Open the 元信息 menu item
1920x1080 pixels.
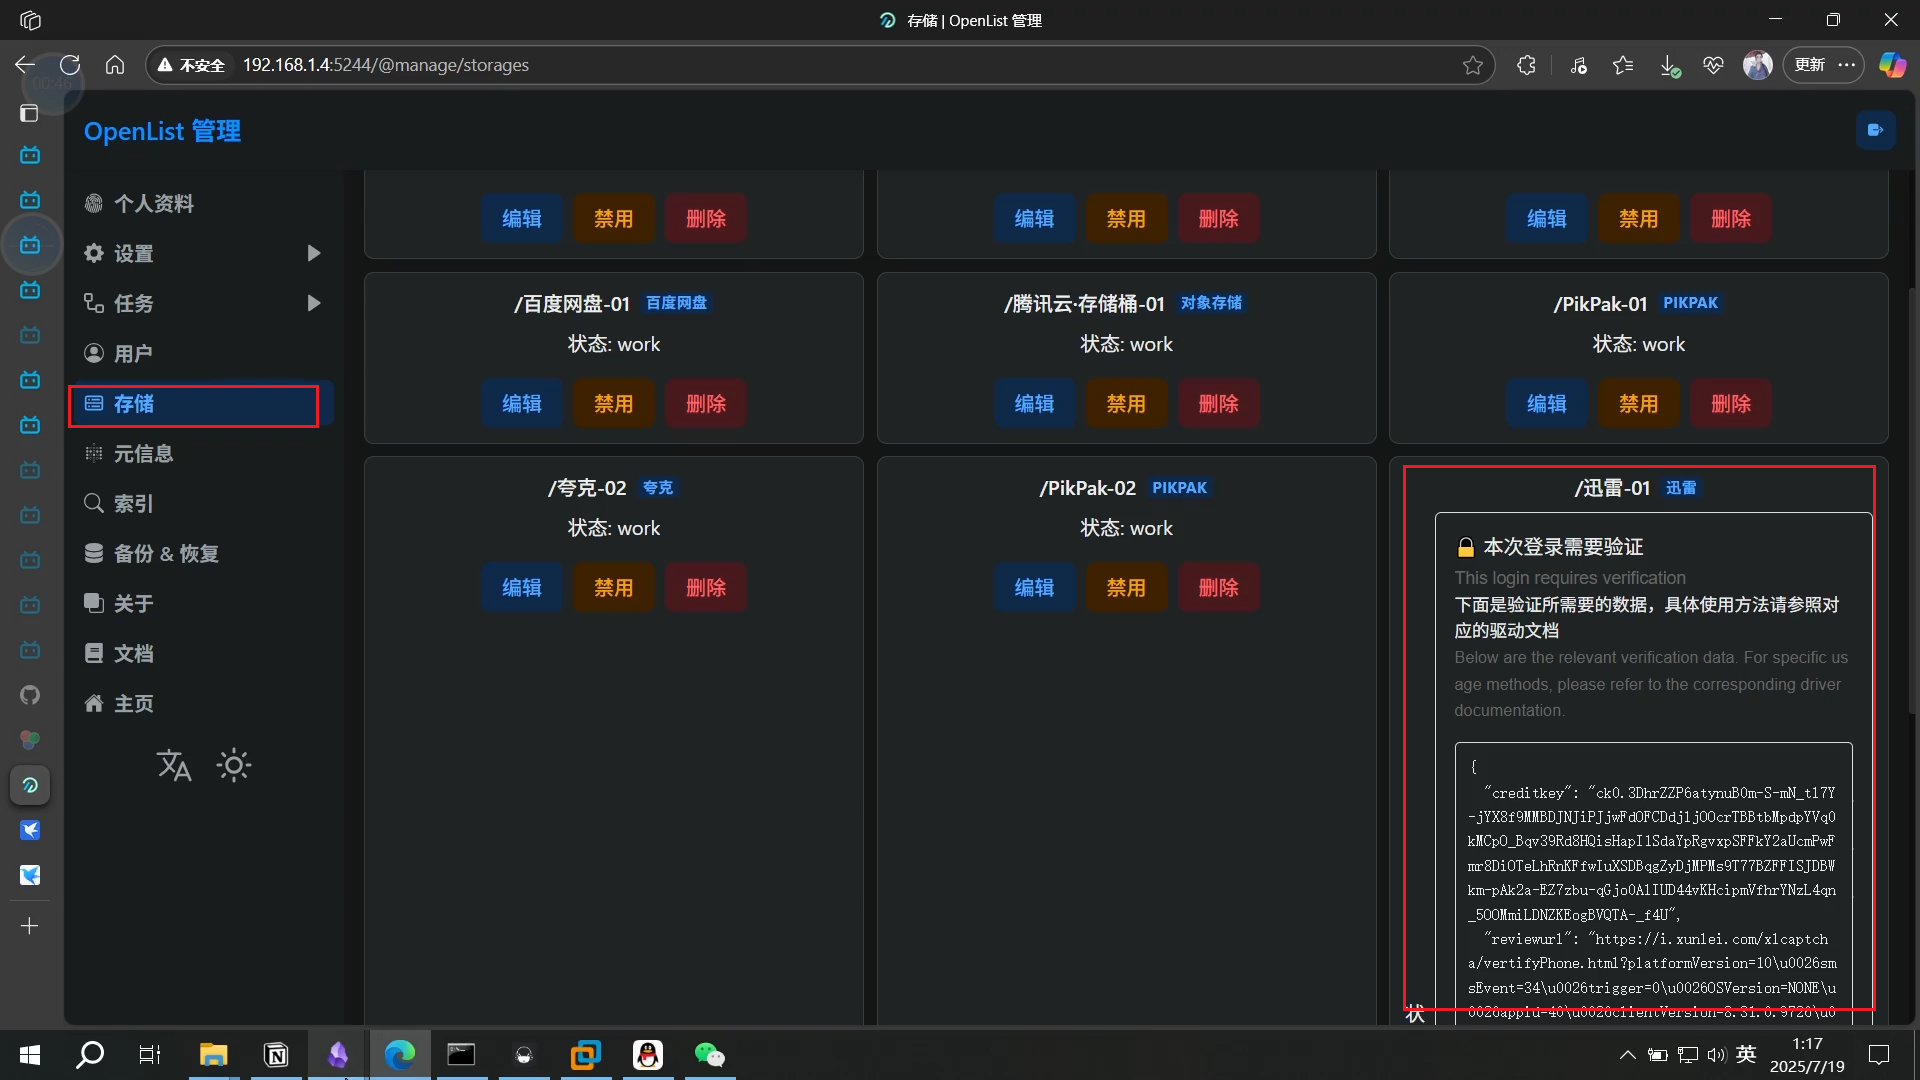coord(143,454)
